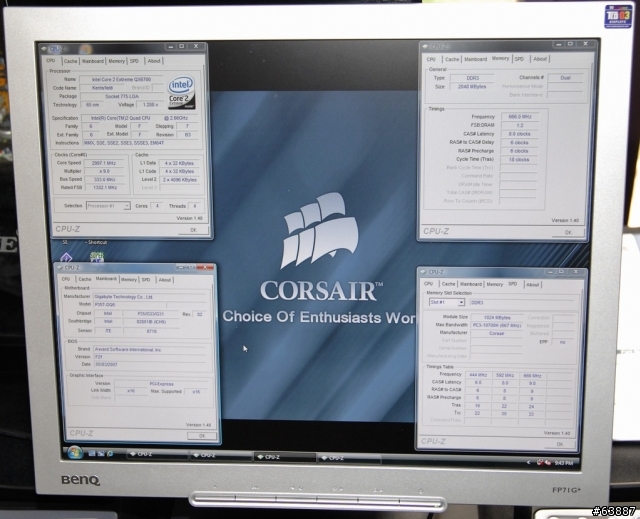The image size is (640, 519).
Task: Open the Windows Start orb
Action: 75,452
